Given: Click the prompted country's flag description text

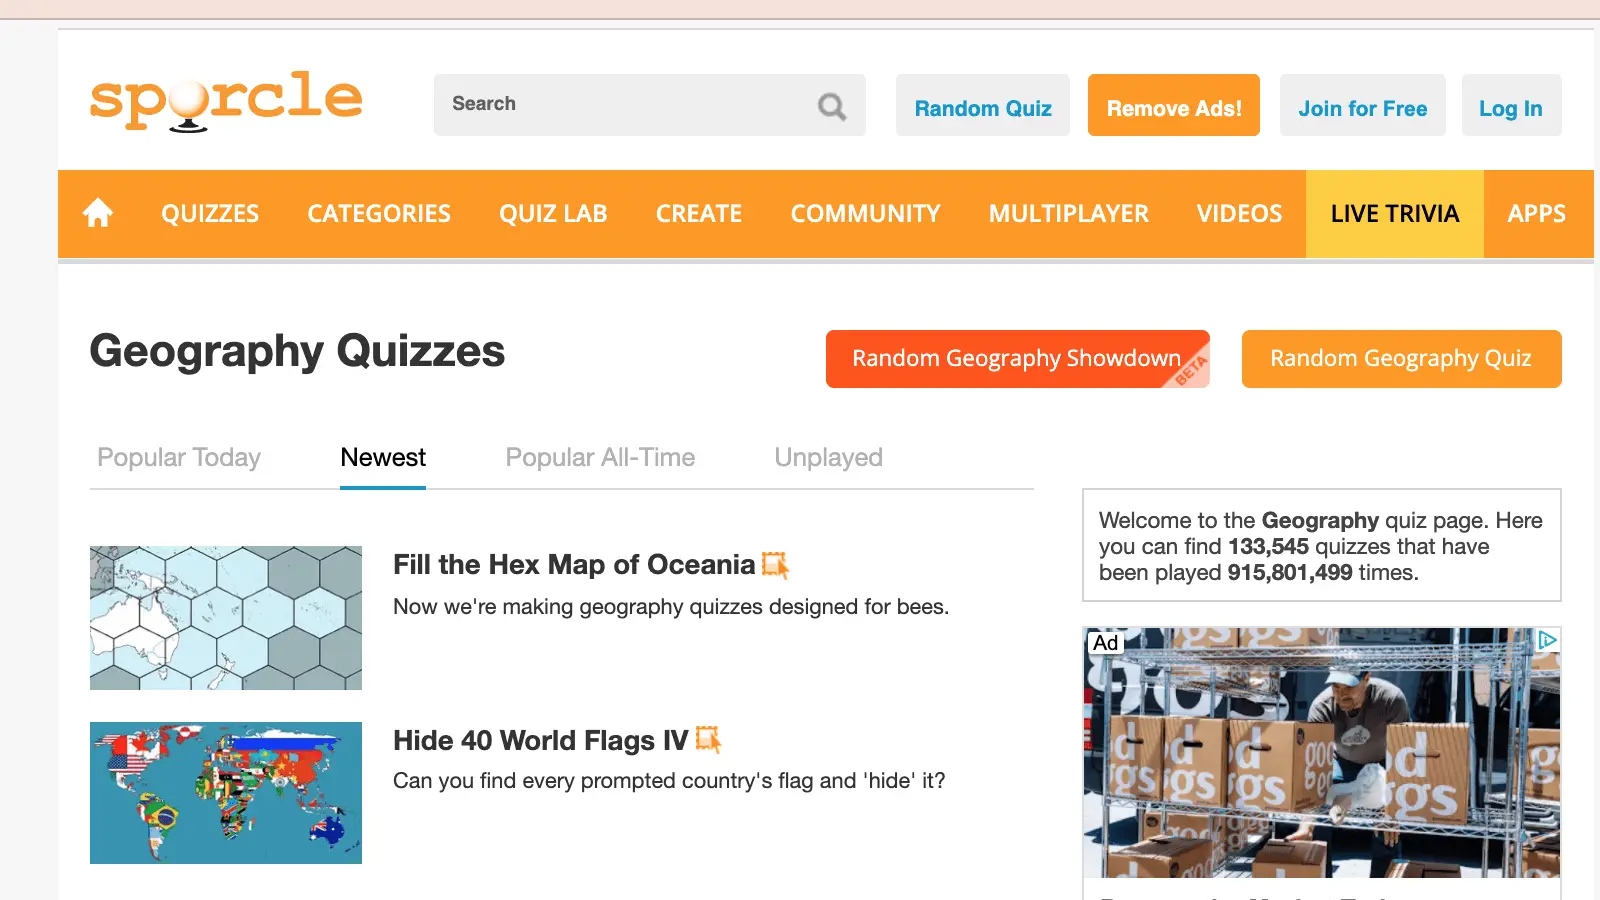Looking at the screenshot, I should click(x=669, y=781).
